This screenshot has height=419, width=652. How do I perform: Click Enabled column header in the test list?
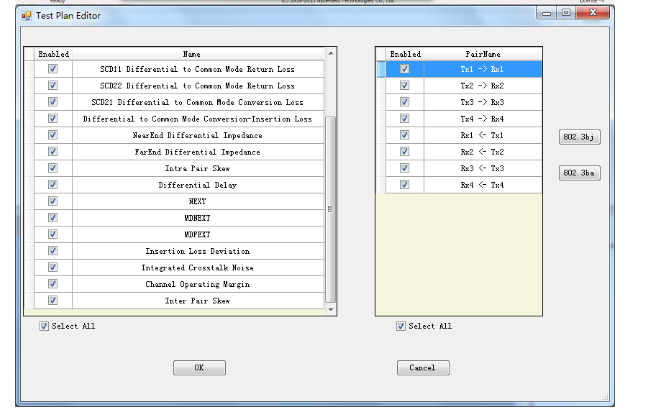53,54
